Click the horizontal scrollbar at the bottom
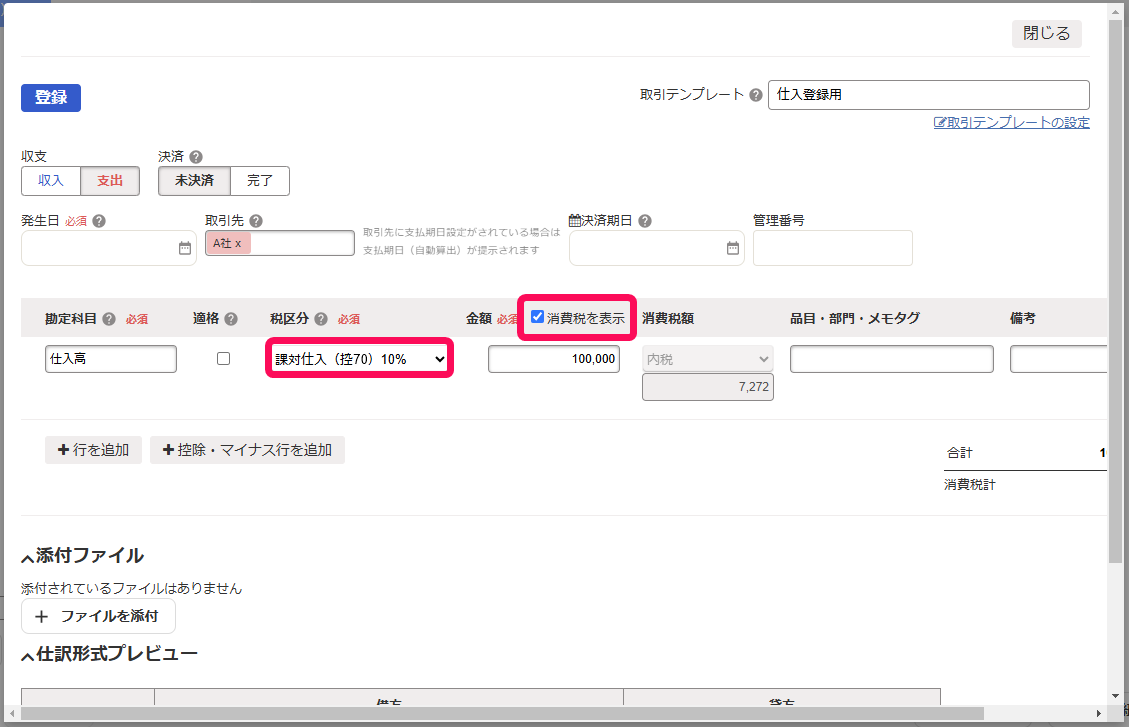 point(503,713)
